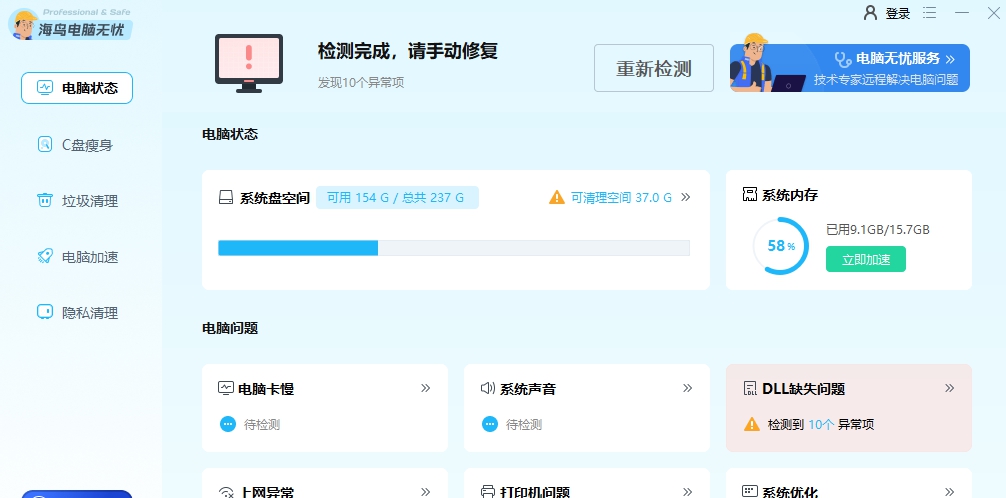Viewport: 1006px width, 498px height.
Task: Click the trash can icon for 垃圾清理
Action: click(x=45, y=201)
